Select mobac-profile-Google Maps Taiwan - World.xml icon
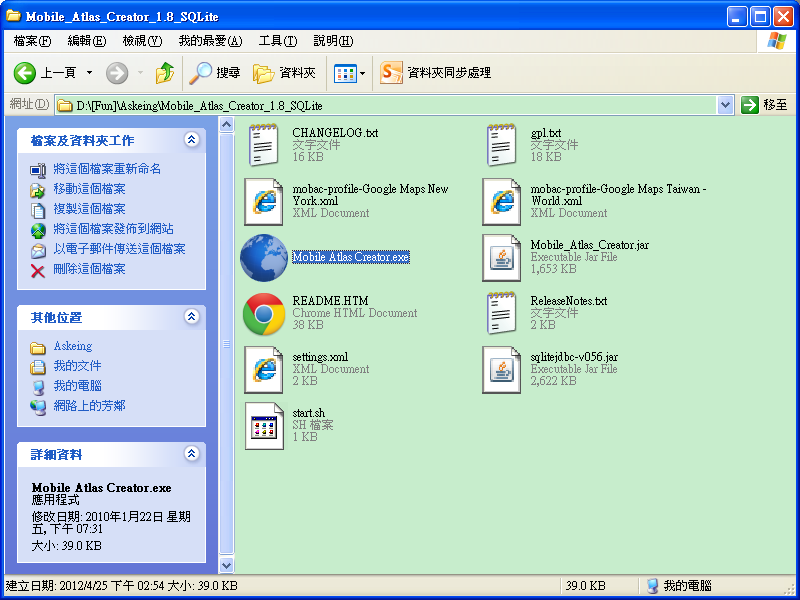This screenshot has width=800, height=600. coord(501,202)
